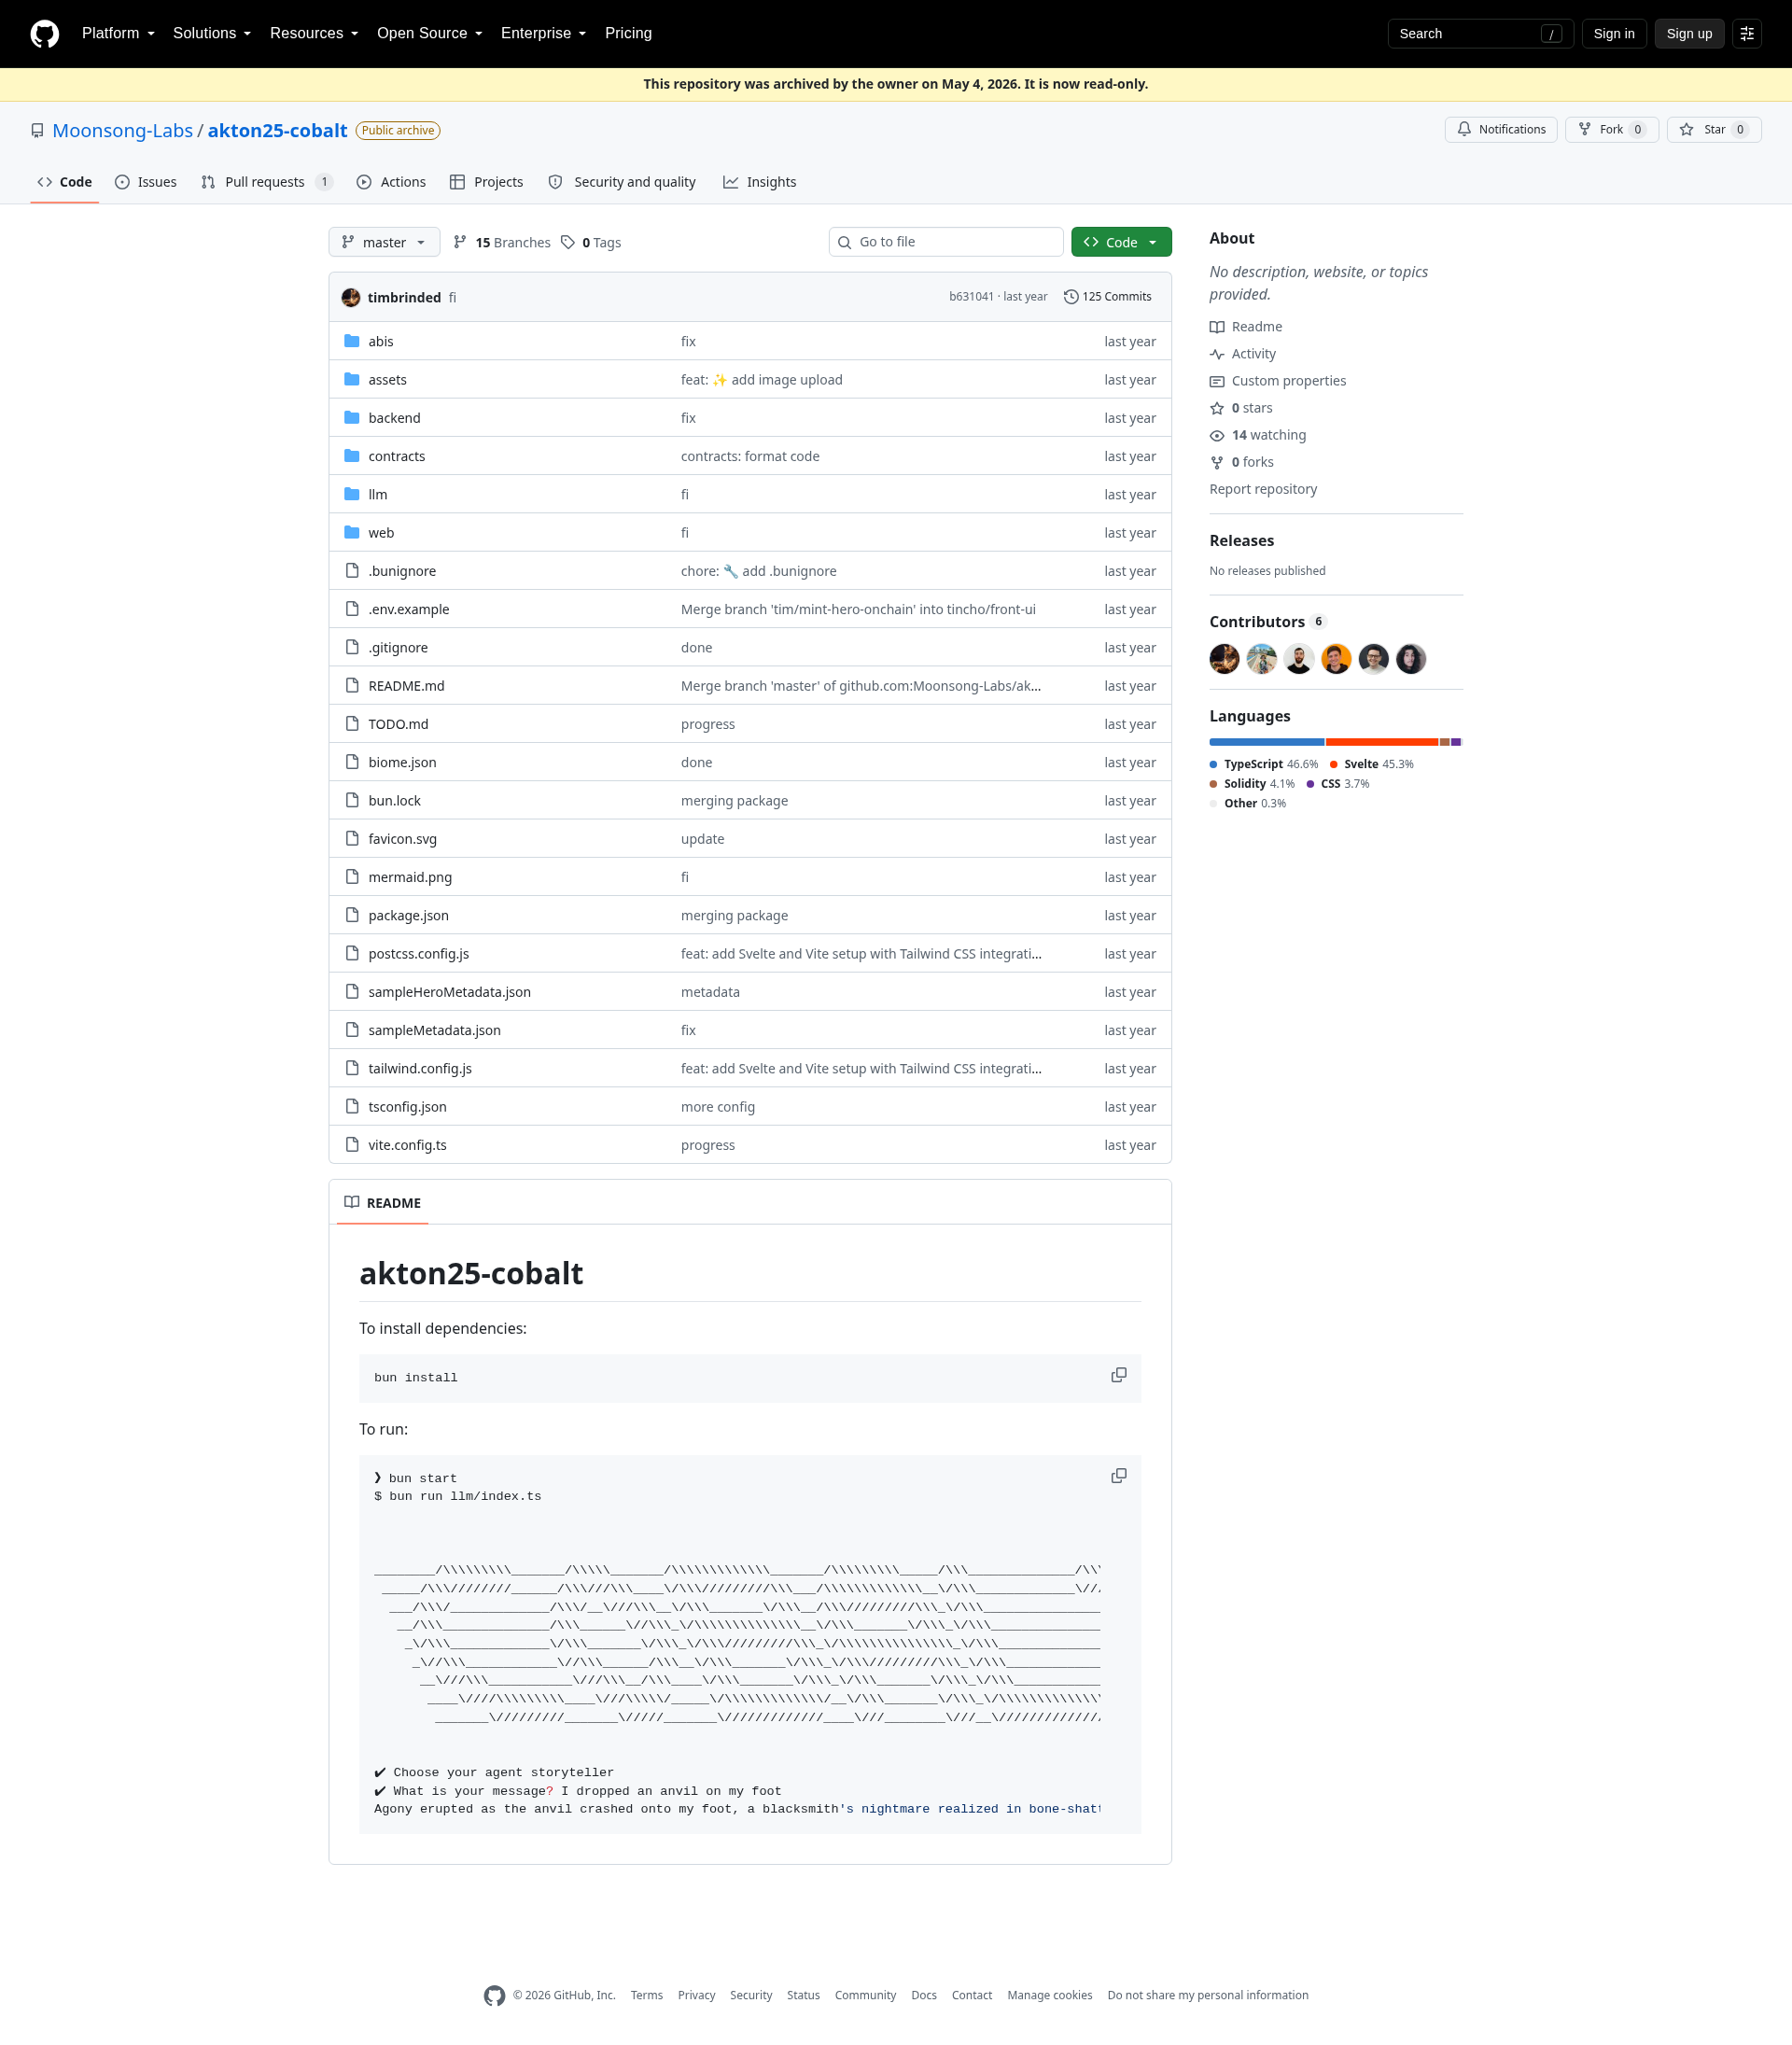Click the Sign in button
This screenshot has width=1792, height=2045.
[1614, 34]
